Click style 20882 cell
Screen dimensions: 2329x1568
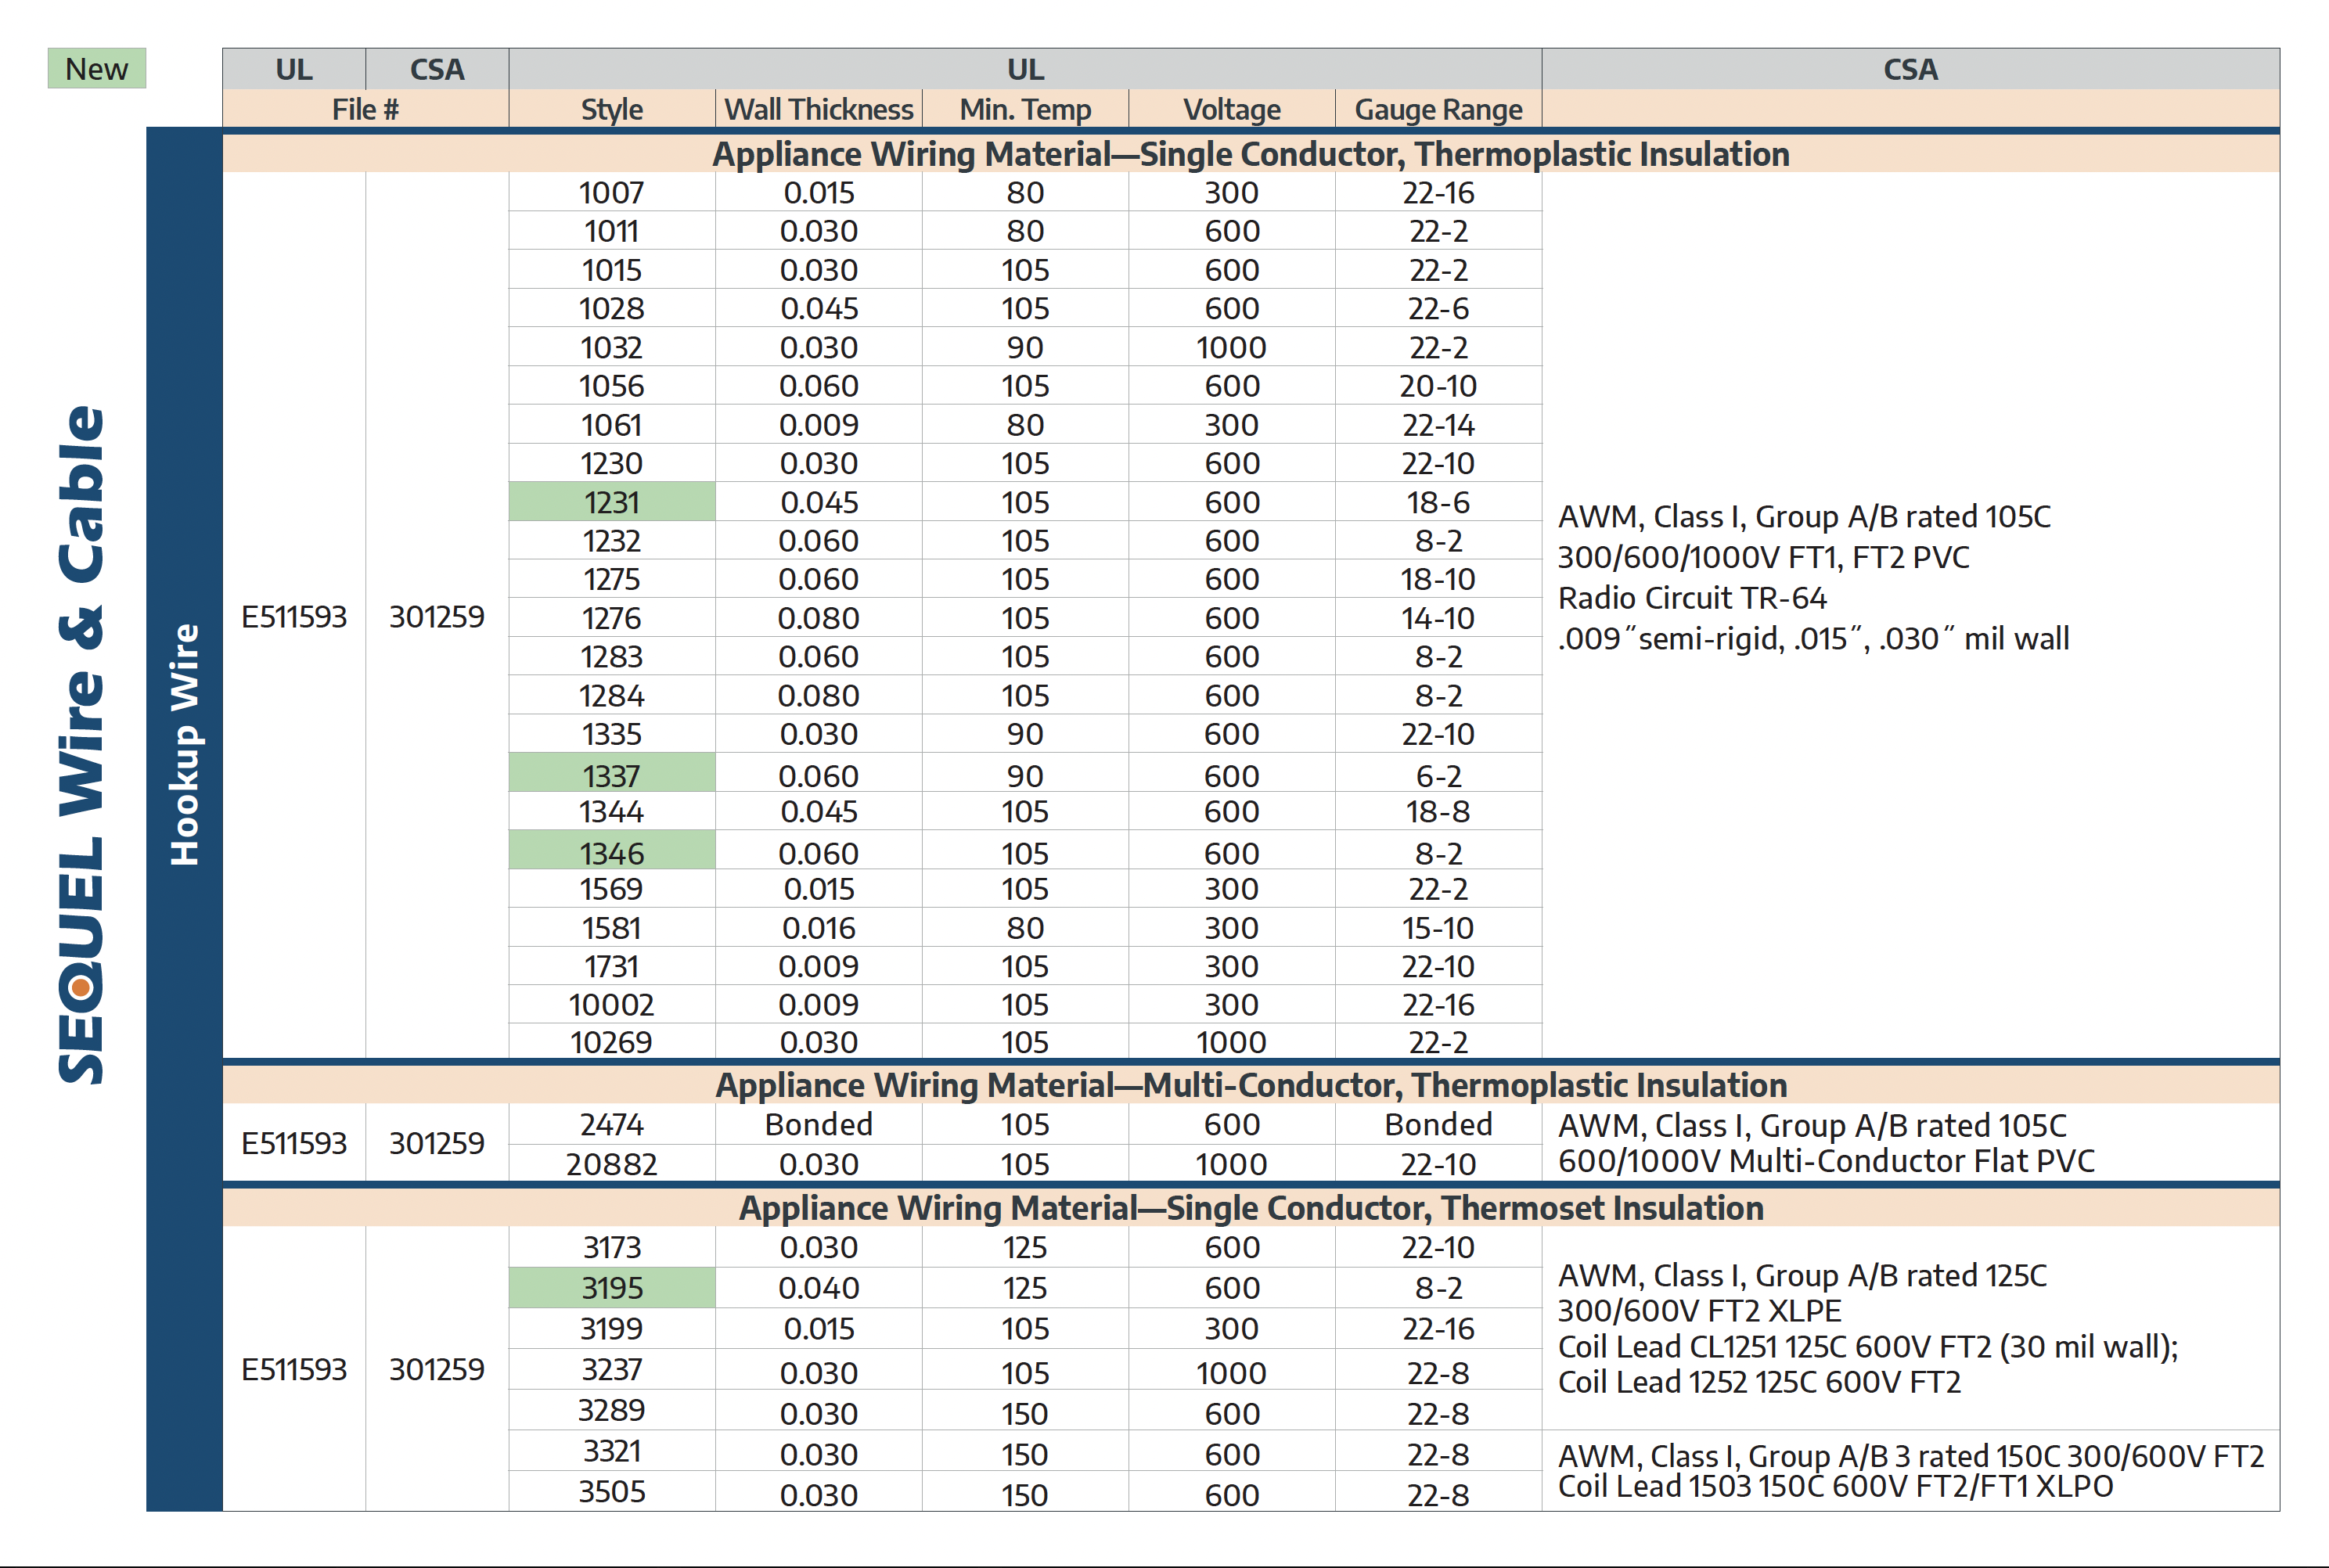(x=611, y=1164)
